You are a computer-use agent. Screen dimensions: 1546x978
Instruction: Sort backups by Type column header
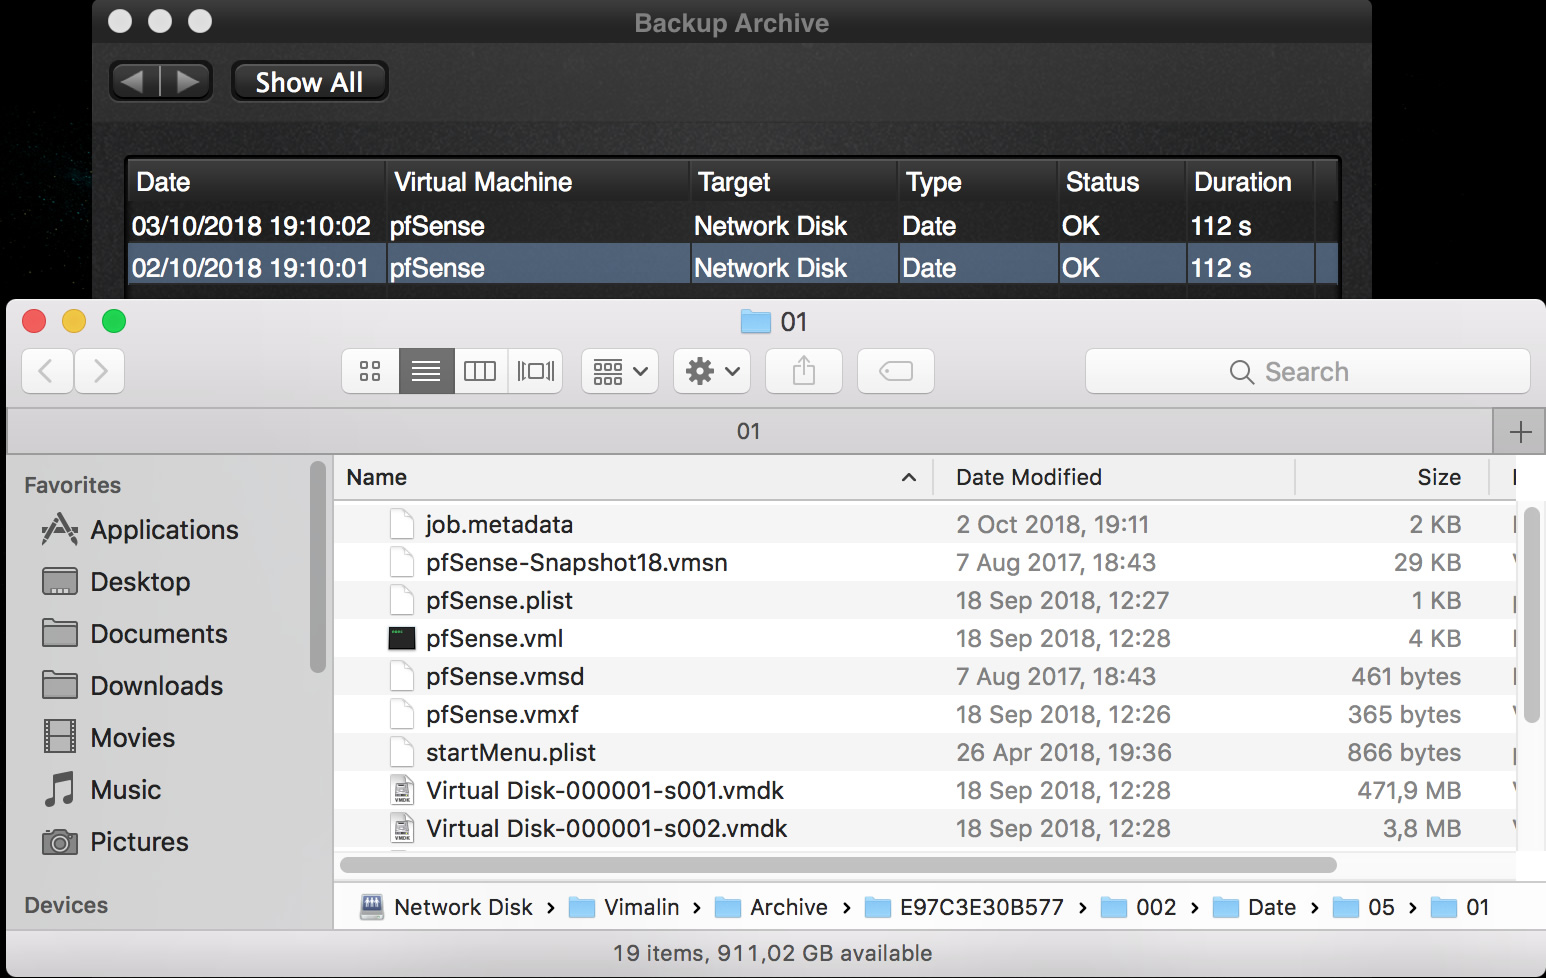[978, 182]
